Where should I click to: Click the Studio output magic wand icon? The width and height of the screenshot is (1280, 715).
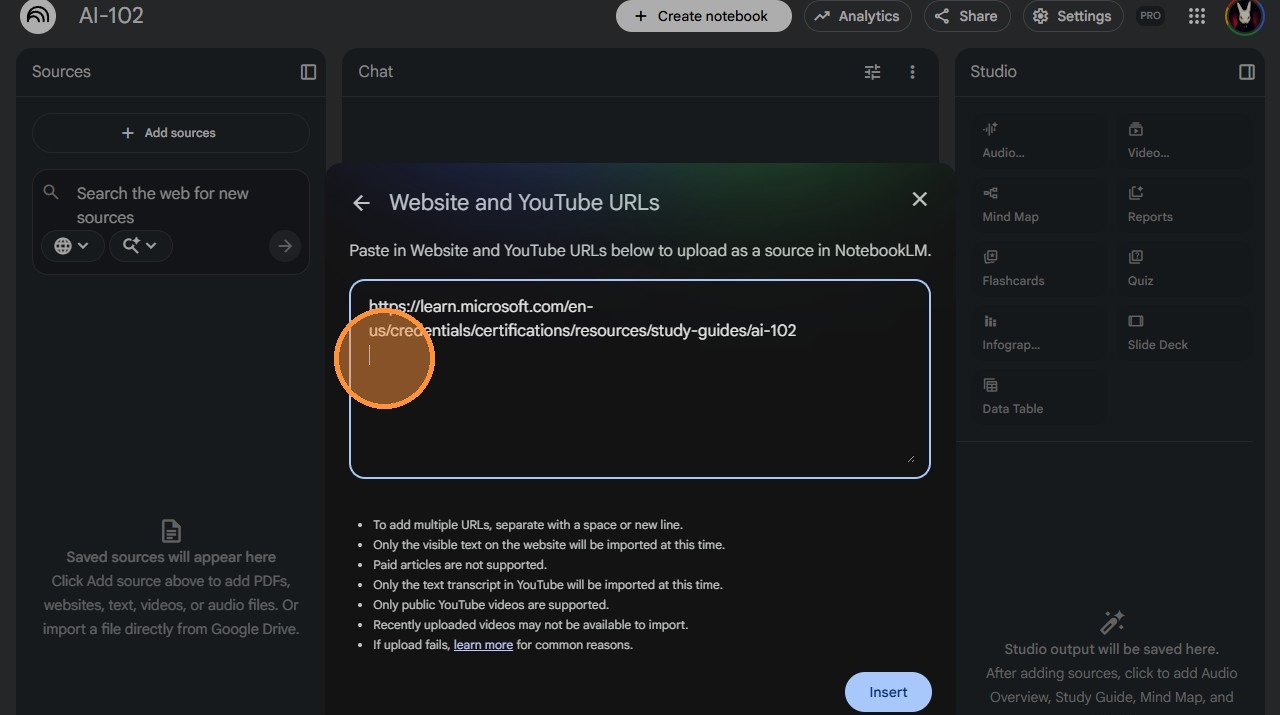point(1112,622)
